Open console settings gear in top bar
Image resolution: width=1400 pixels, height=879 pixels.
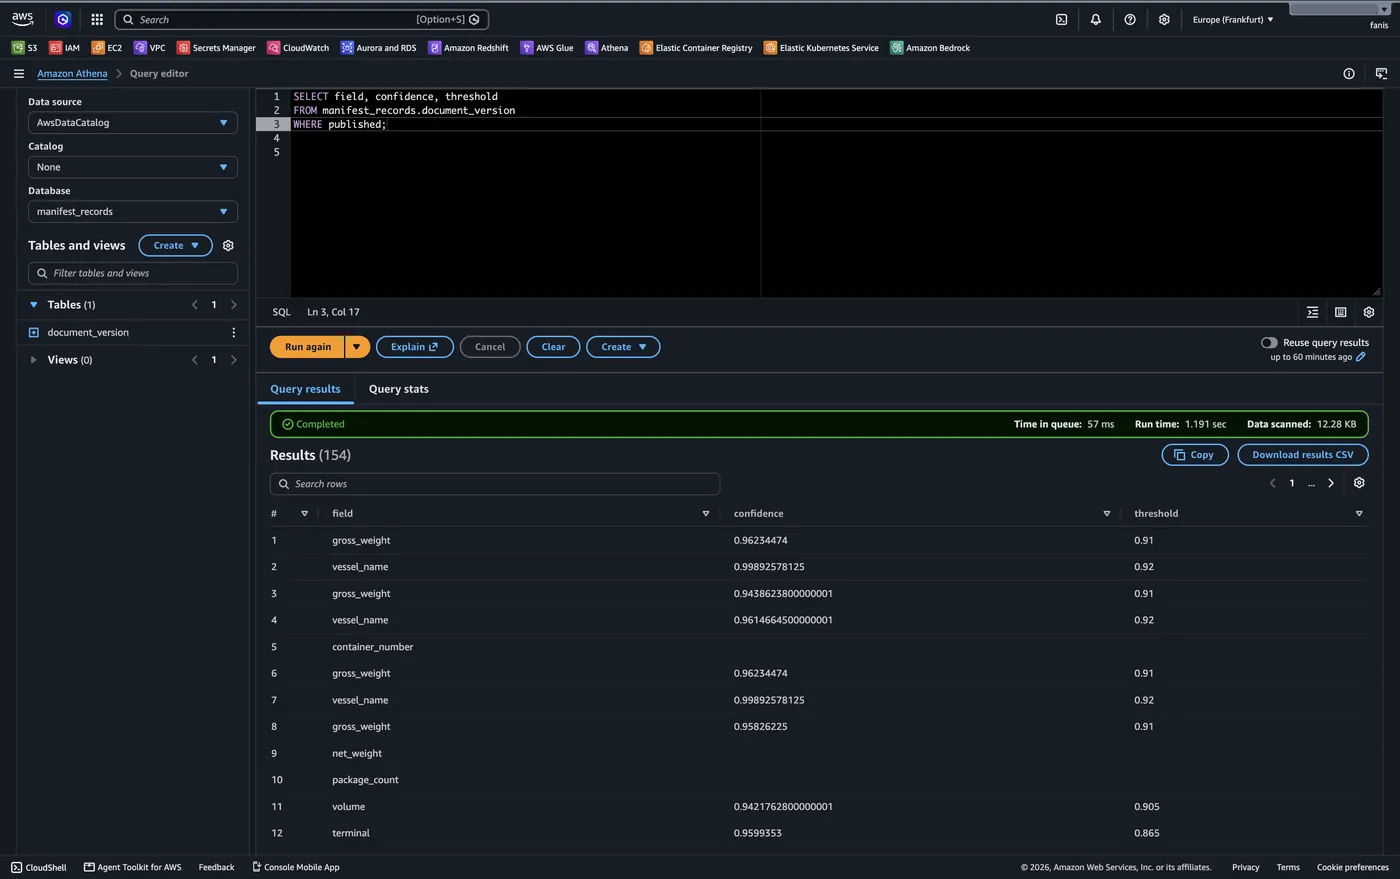point(1163,19)
